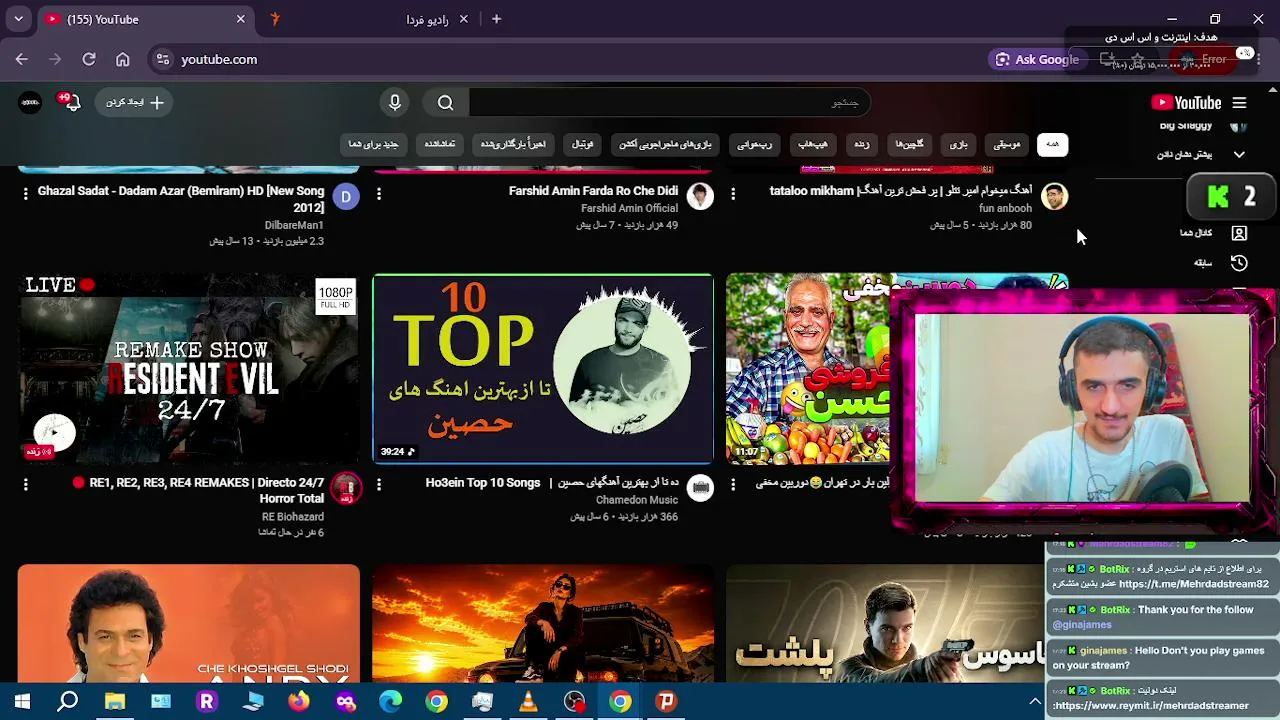This screenshot has height=720, width=1280.
Task: Go back in browser history
Action: (x=21, y=59)
